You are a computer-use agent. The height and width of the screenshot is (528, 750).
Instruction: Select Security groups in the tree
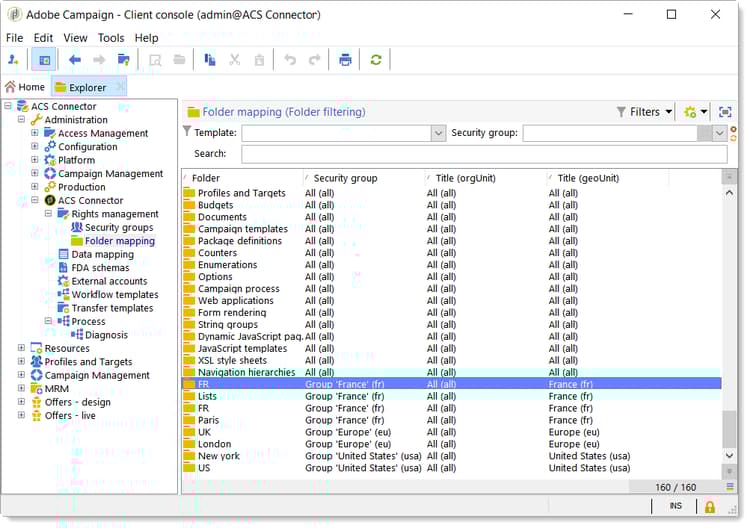(118, 227)
